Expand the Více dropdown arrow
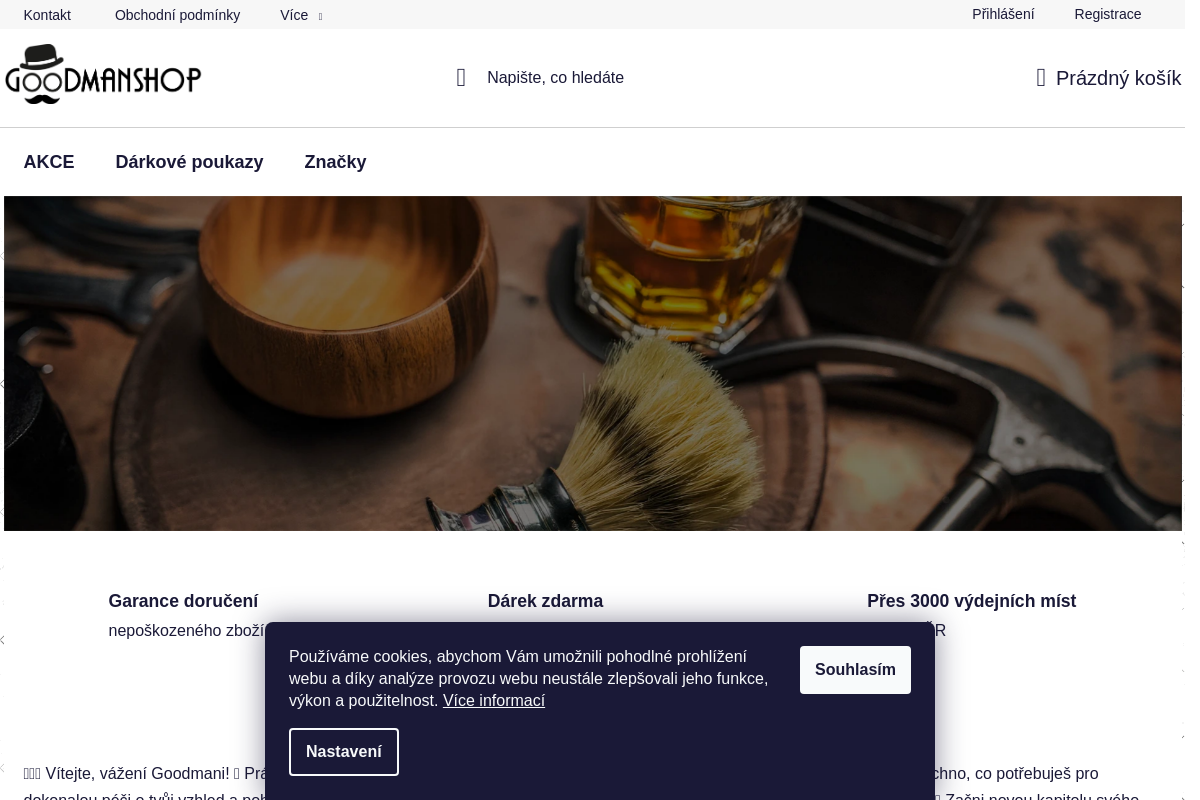The height and width of the screenshot is (800, 1200). point(320,17)
